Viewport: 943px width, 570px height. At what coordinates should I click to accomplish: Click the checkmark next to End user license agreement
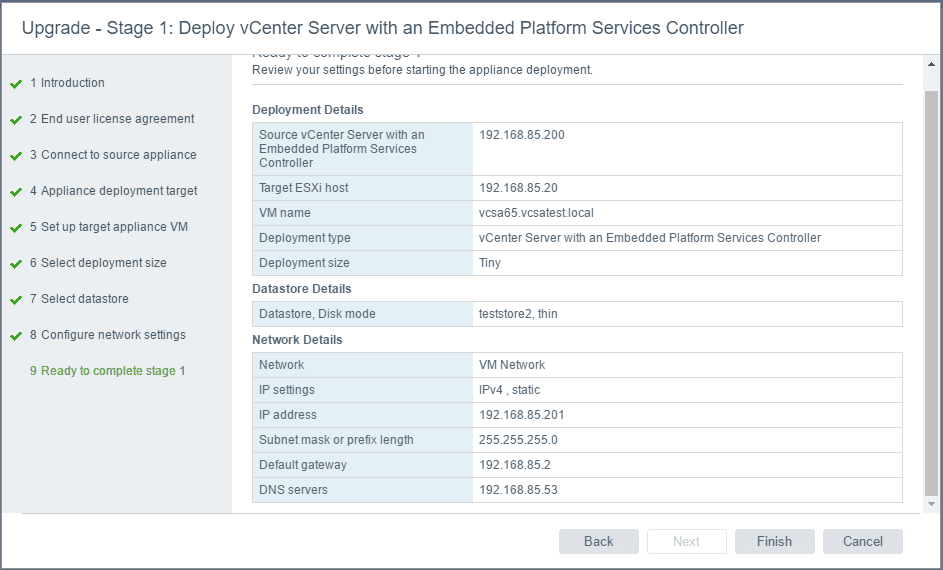tap(16, 120)
